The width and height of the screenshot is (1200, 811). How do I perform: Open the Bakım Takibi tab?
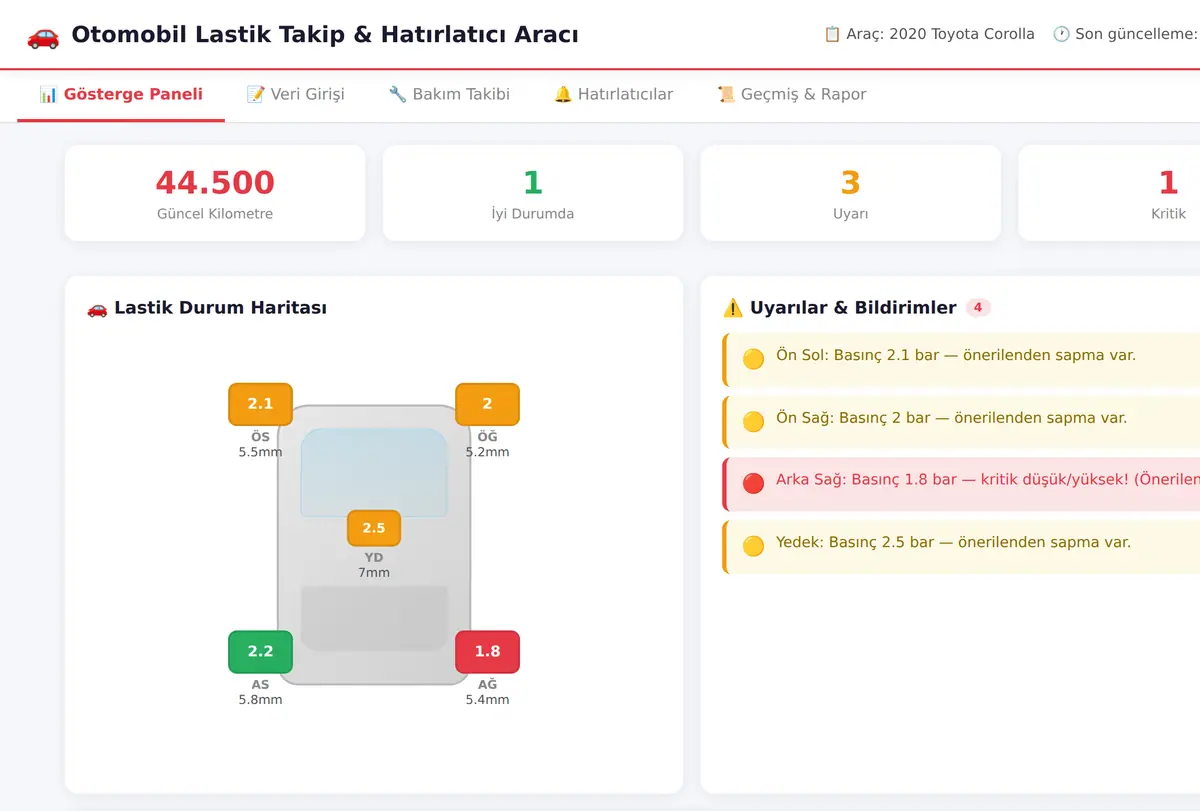coord(449,95)
